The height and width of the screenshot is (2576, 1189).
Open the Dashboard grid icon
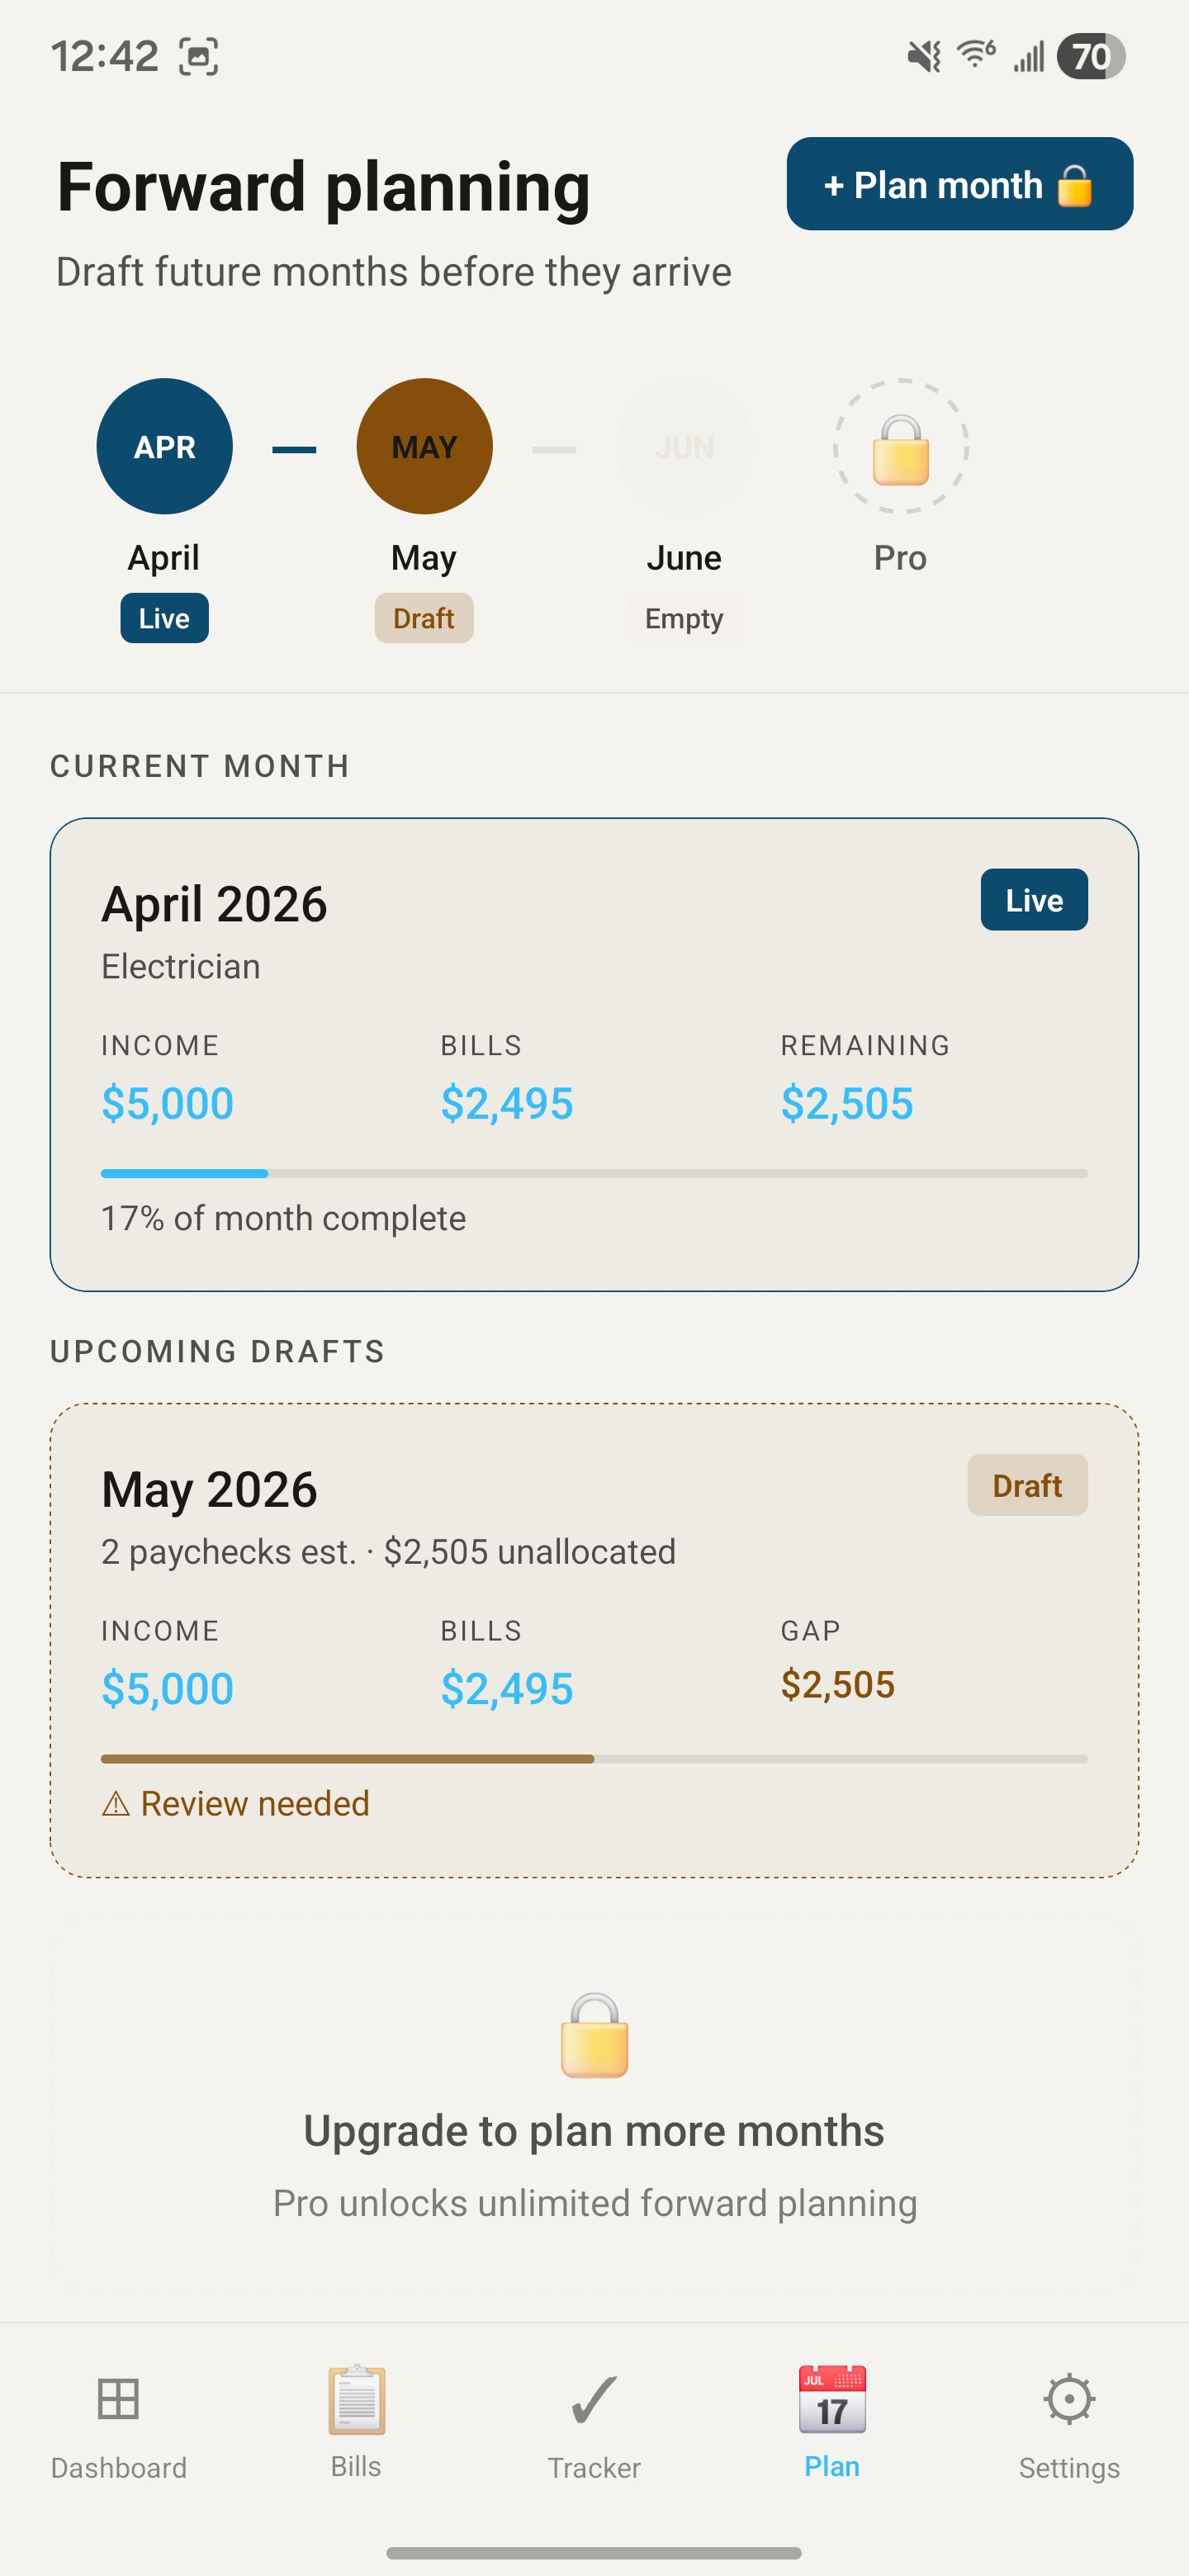[118, 2399]
